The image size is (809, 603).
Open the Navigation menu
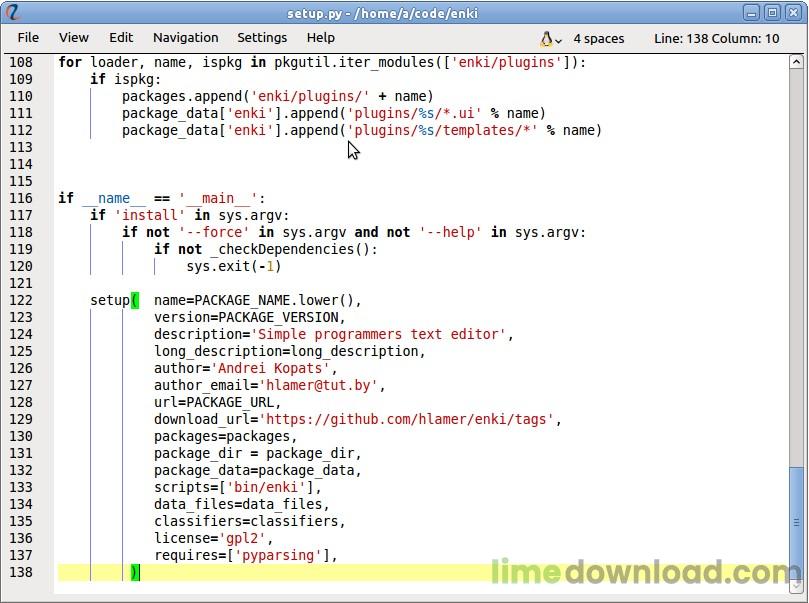(185, 38)
